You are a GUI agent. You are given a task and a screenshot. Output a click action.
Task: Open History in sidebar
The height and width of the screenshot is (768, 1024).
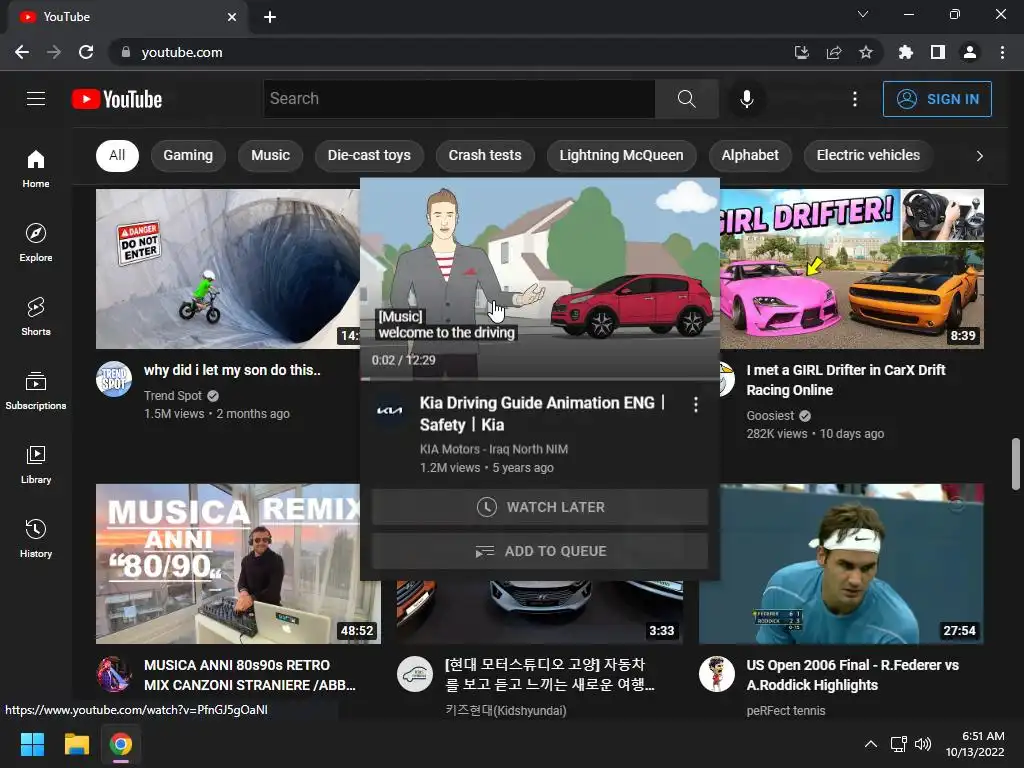tap(36, 538)
